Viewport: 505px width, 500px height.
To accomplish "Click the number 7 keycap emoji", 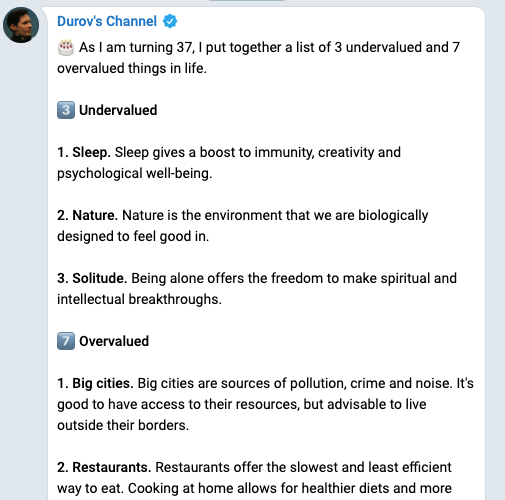I will tap(66, 341).
